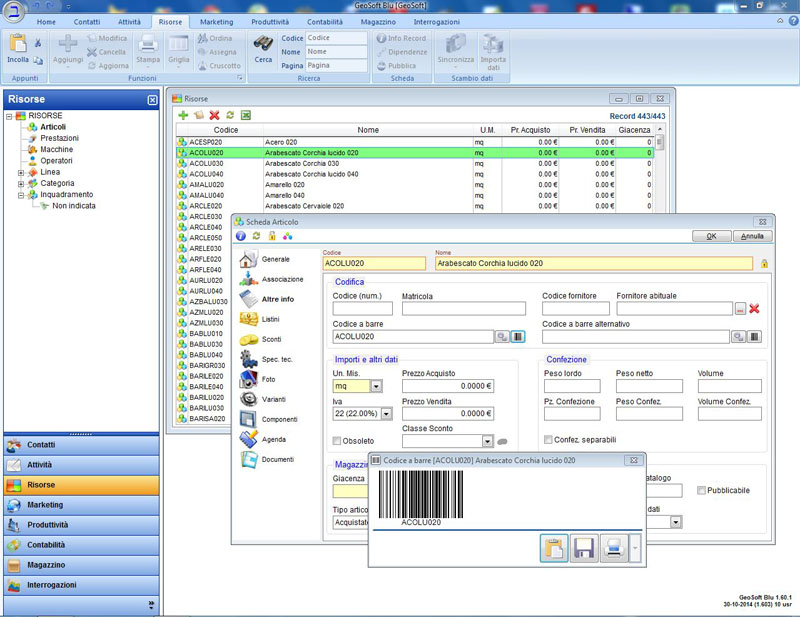Check the Pubblicabile option
Image resolution: width=800 pixels, height=617 pixels.
(x=701, y=490)
